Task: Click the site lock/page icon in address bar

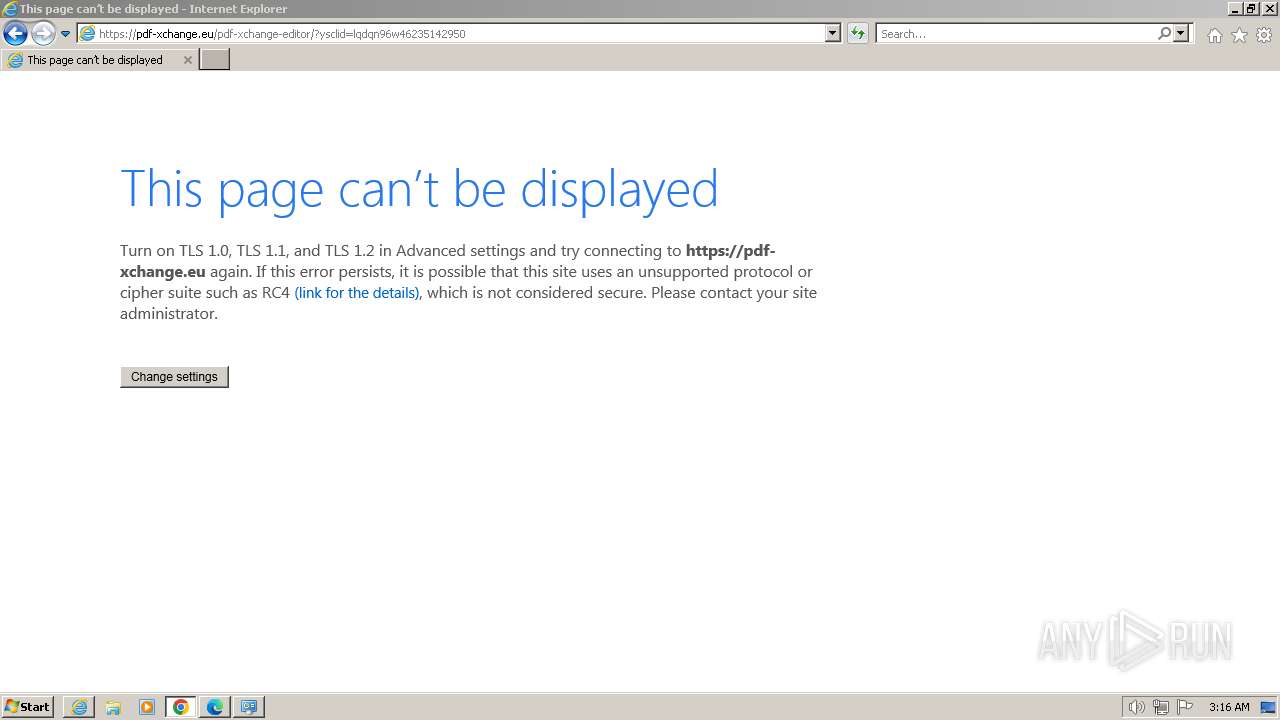Action: (88, 33)
